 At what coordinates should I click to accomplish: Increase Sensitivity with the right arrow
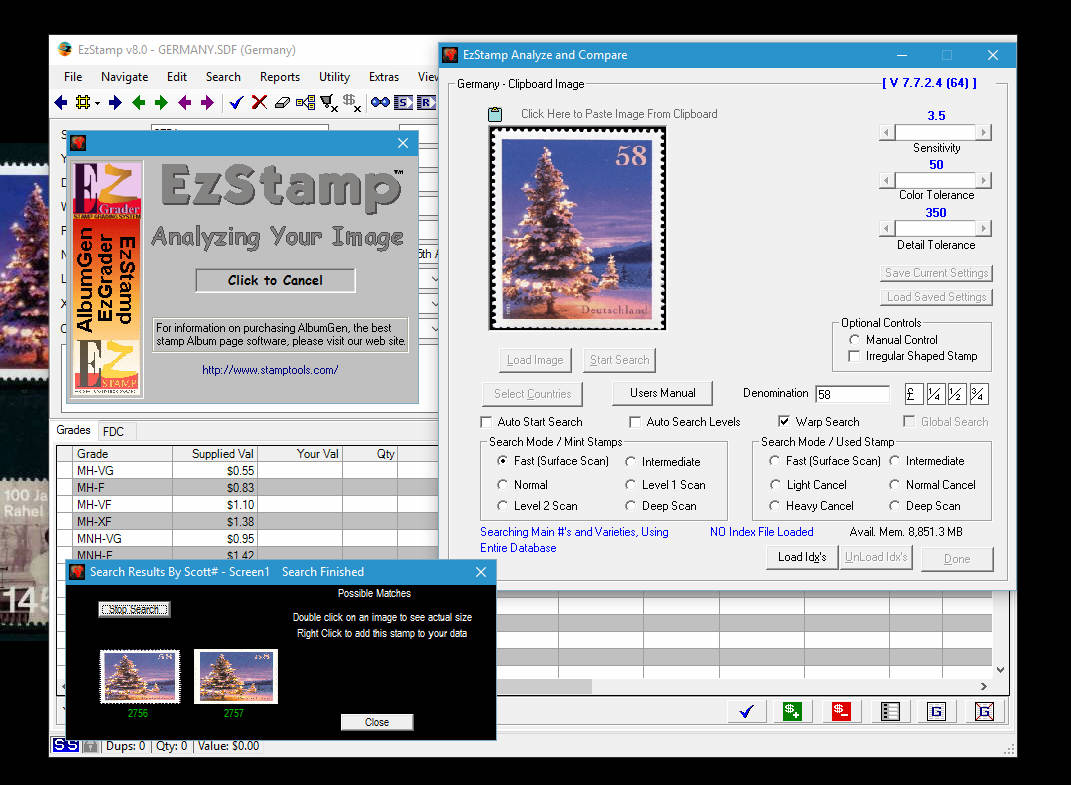pyautogui.click(x=984, y=132)
